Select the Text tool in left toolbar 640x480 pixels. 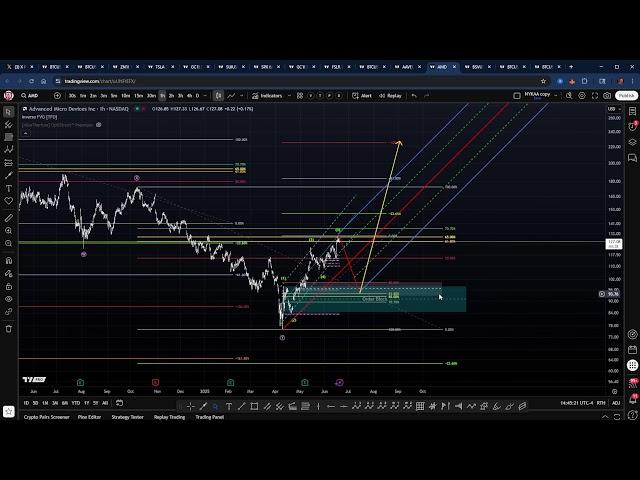pyautogui.click(x=9, y=188)
